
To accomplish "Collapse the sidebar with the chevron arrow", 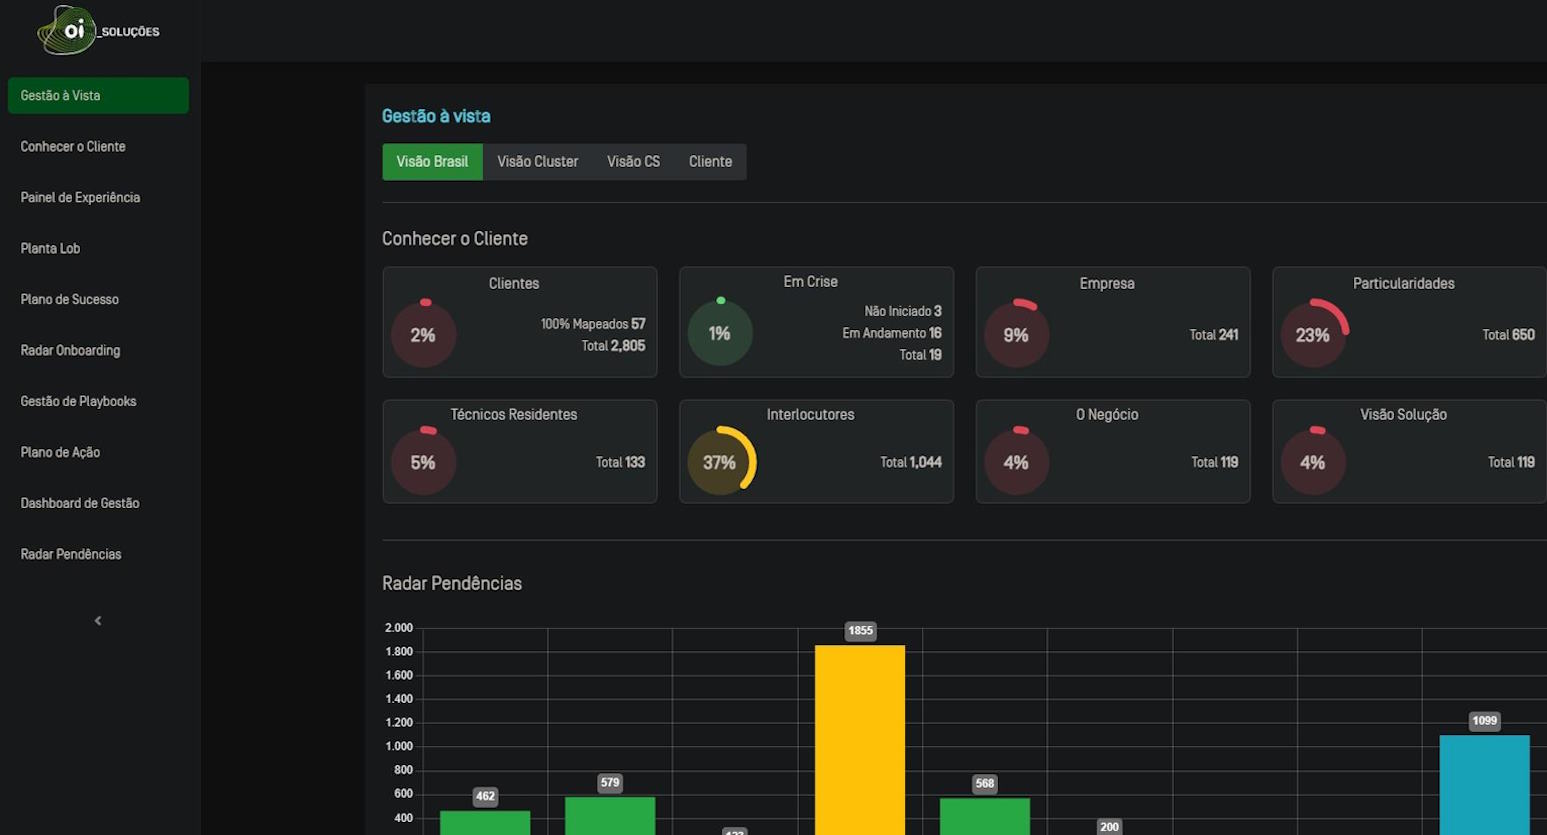I will pyautogui.click(x=98, y=621).
